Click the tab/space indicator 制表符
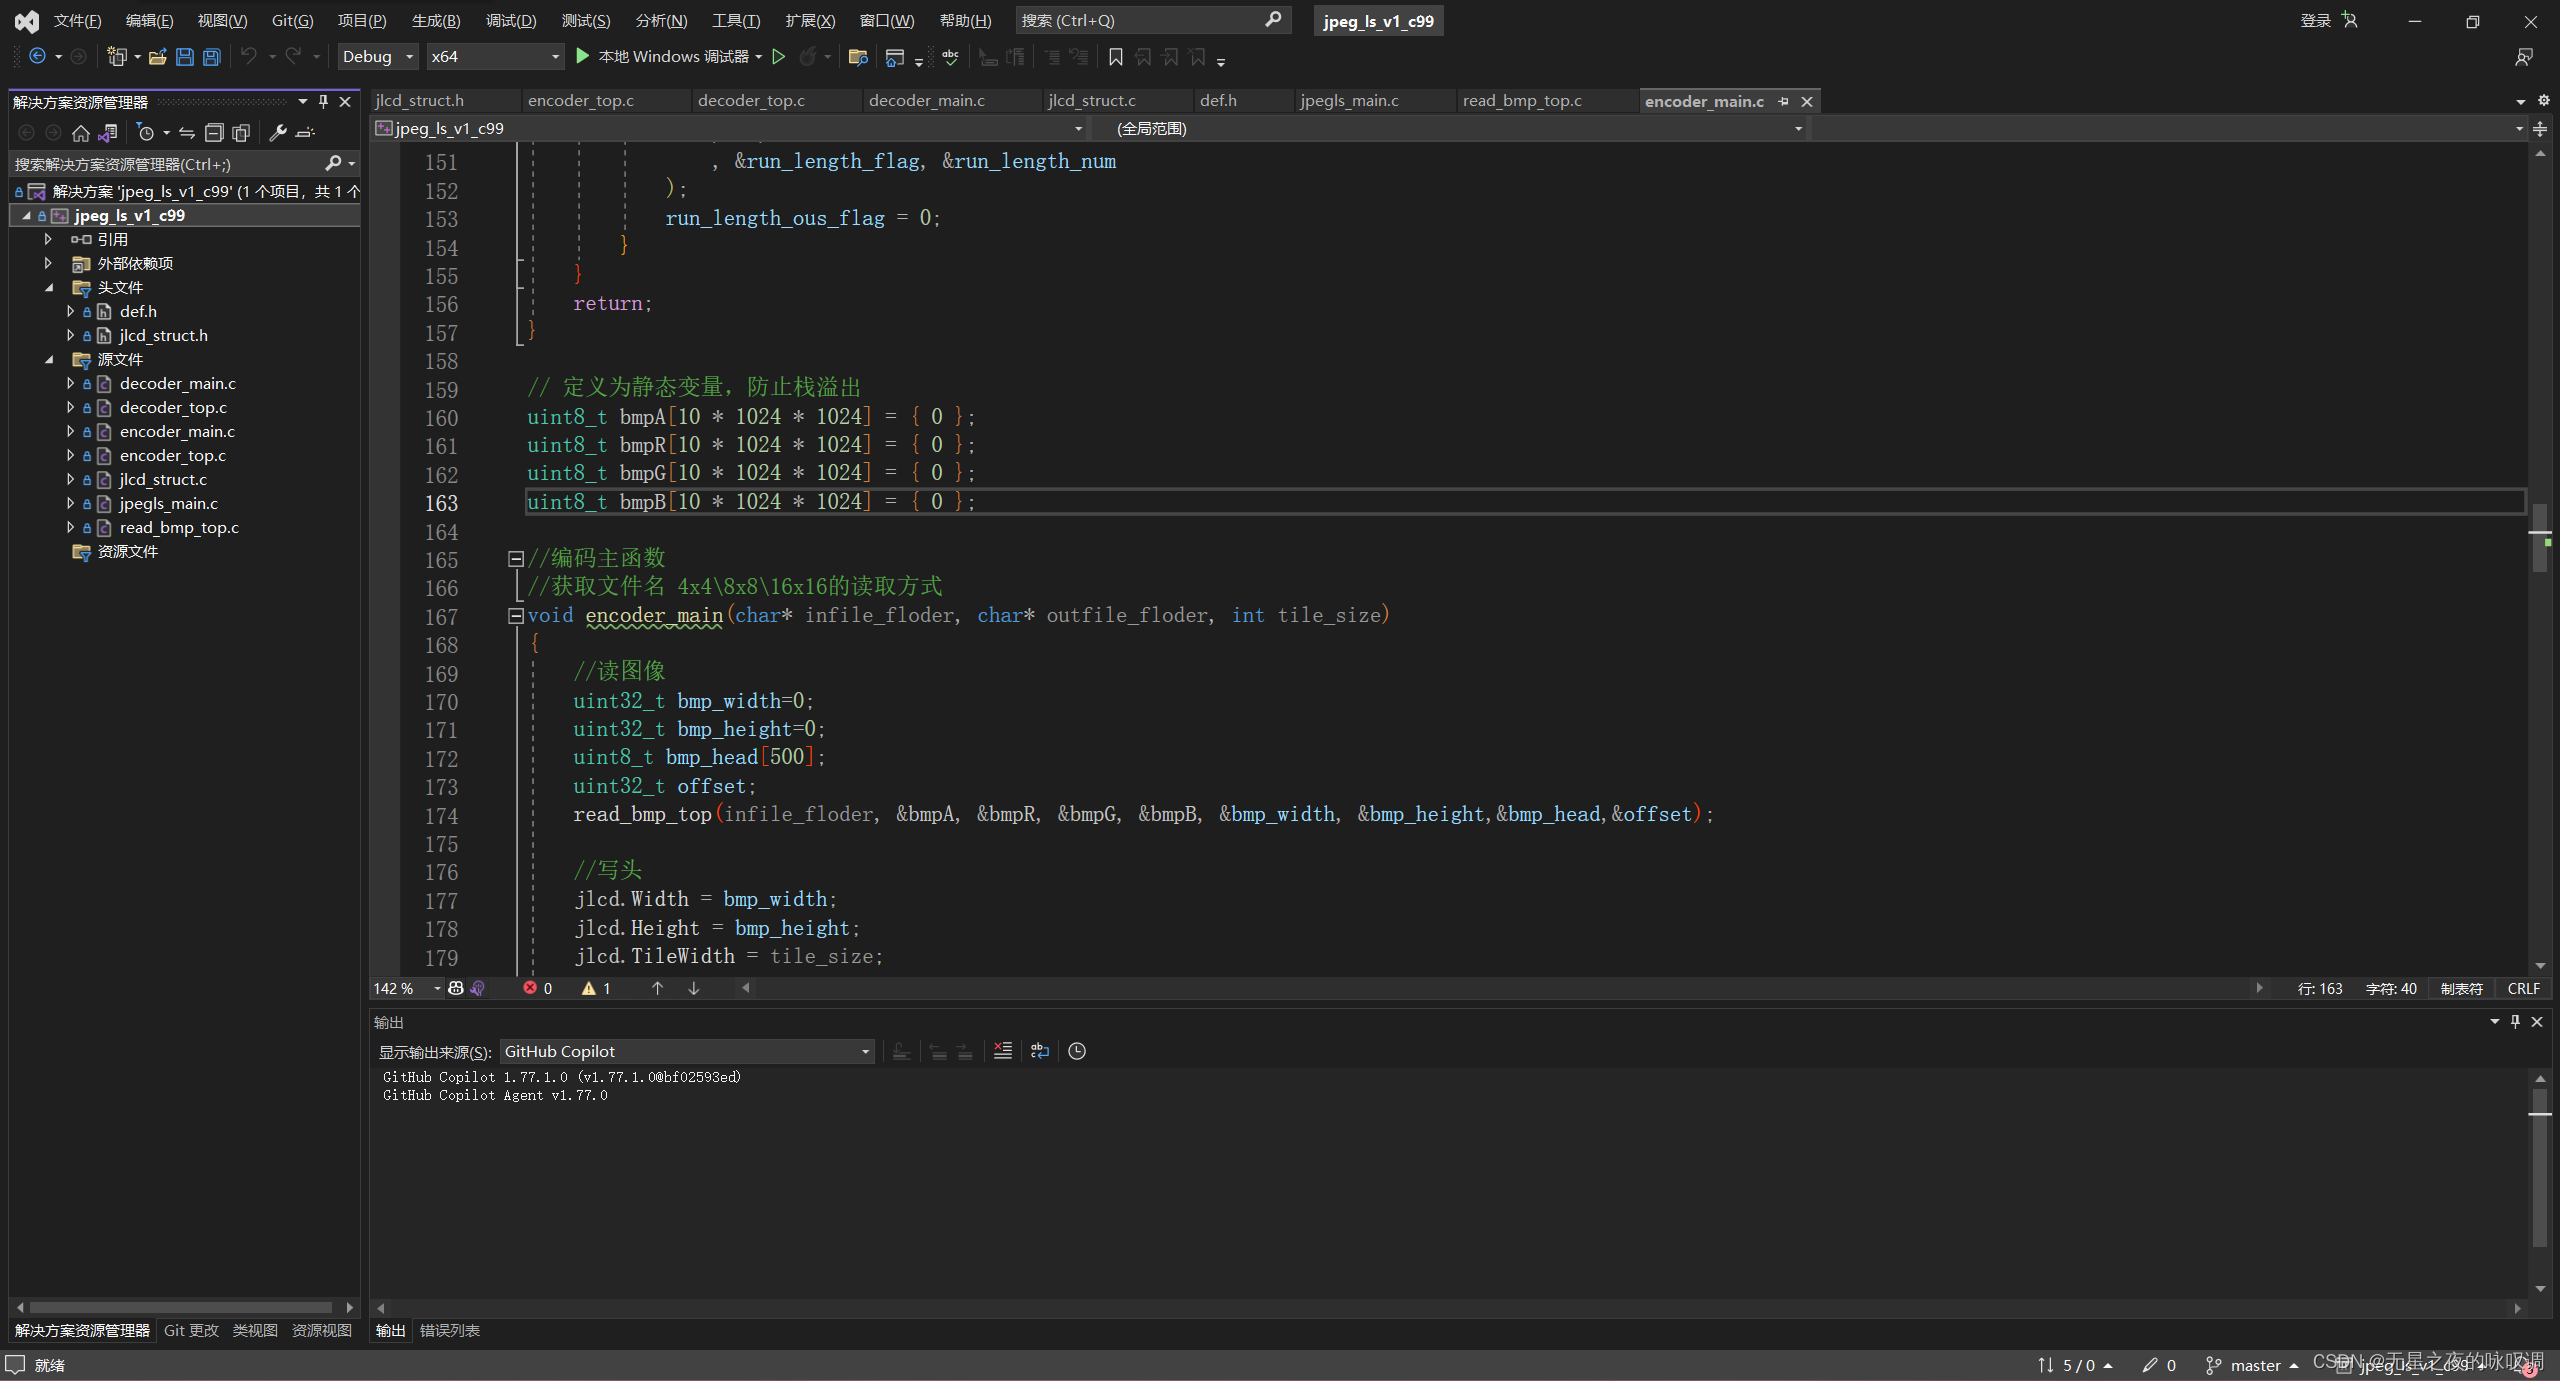The height and width of the screenshot is (1381, 2560). coord(2462,988)
